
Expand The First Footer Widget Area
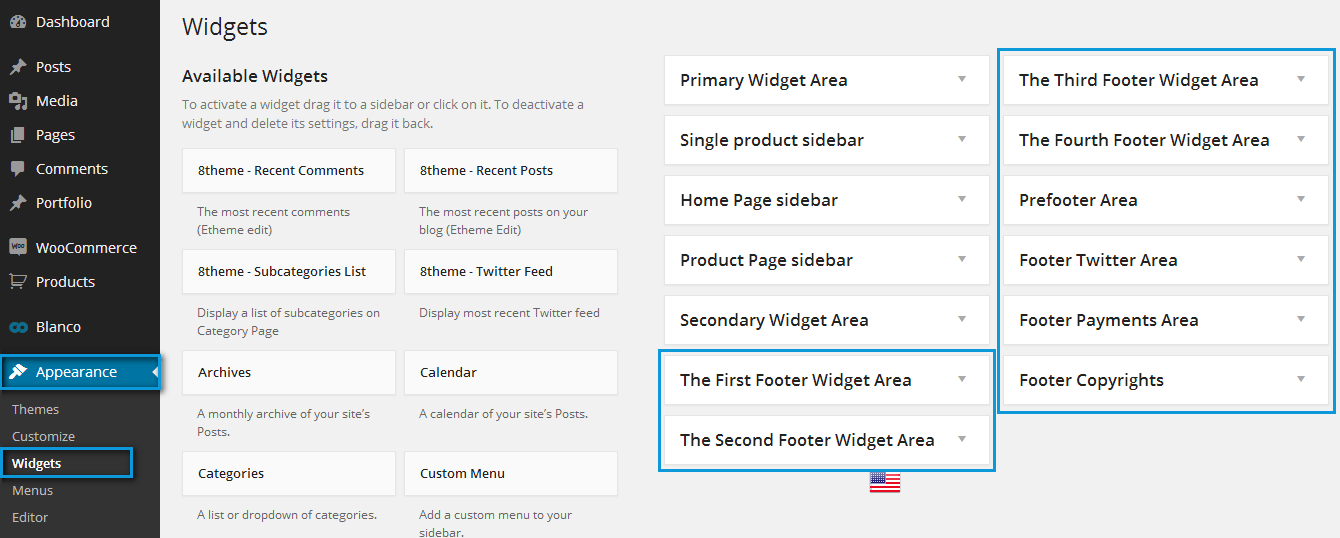(x=962, y=379)
